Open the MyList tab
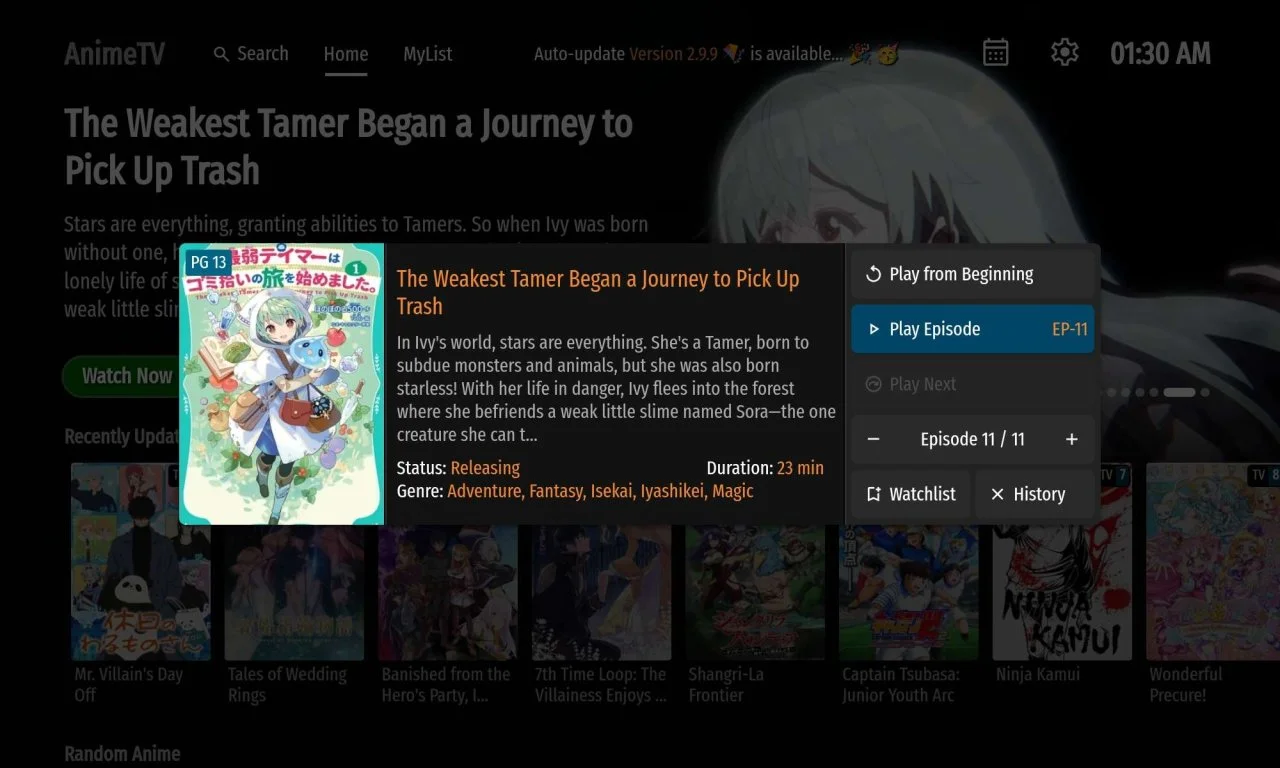The height and width of the screenshot is (768, 1280). (428, 54)
